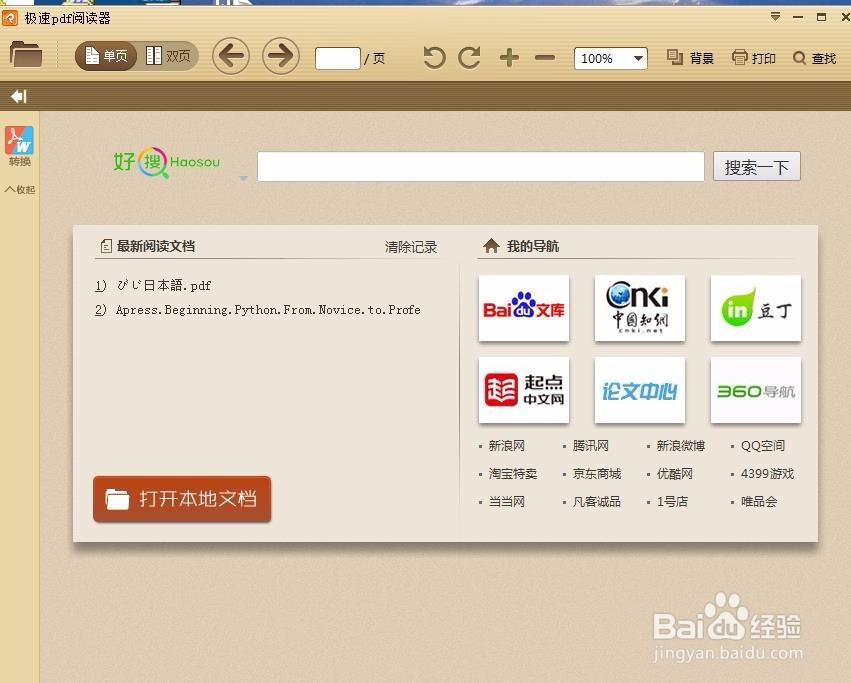
Task: Collapse the side panel via 收起
Action: (x=20, y=189)
